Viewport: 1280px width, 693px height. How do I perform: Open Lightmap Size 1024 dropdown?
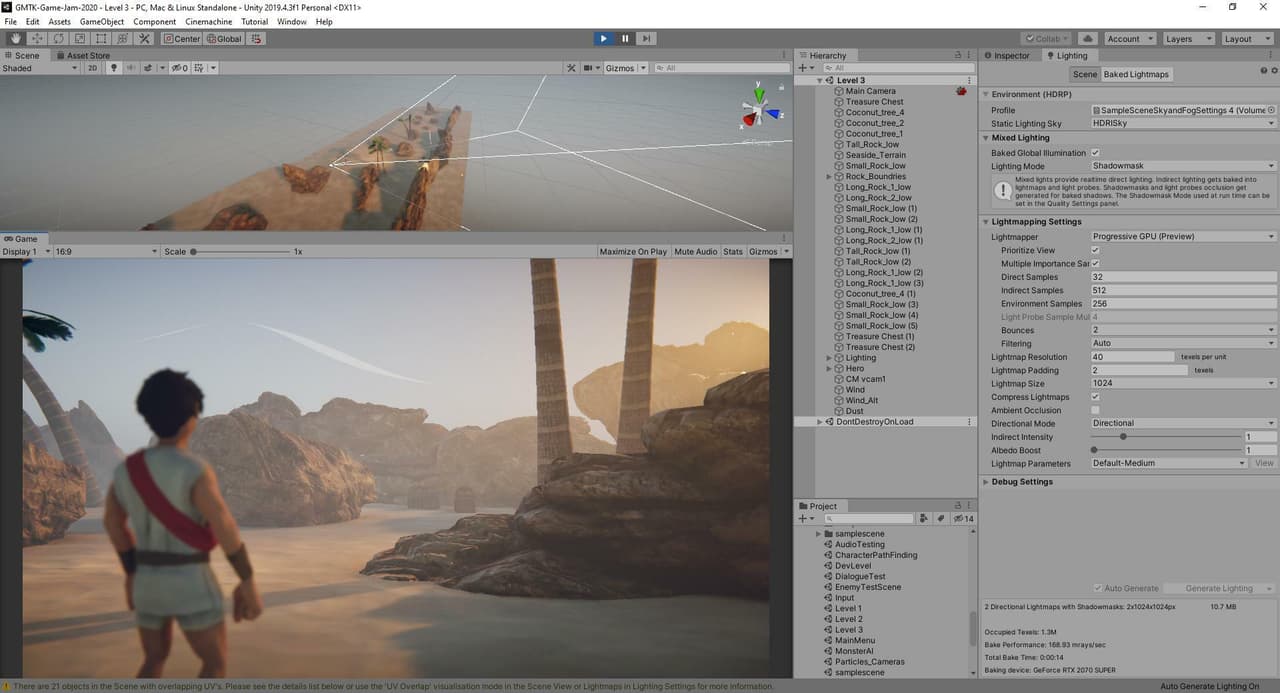pyautogui.click(x=1184, y=383)
